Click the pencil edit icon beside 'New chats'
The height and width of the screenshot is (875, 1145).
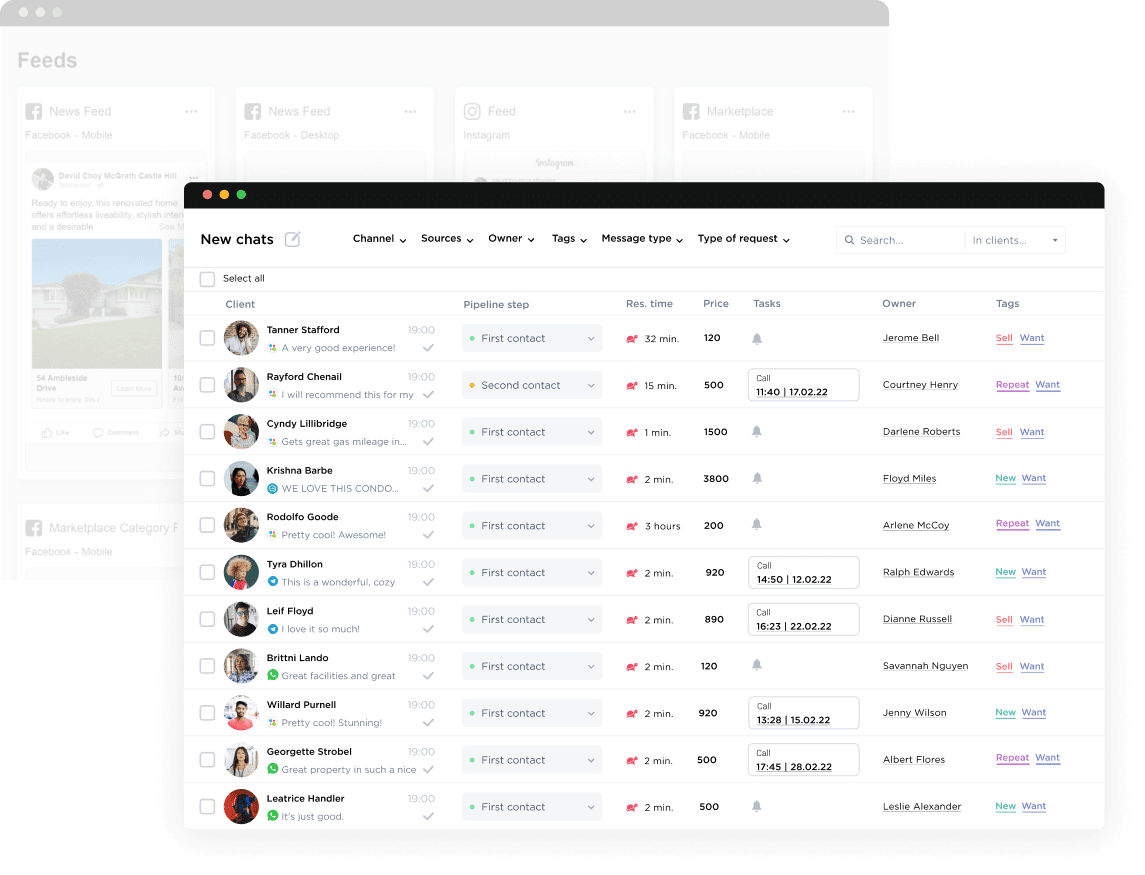click(292, 238)
